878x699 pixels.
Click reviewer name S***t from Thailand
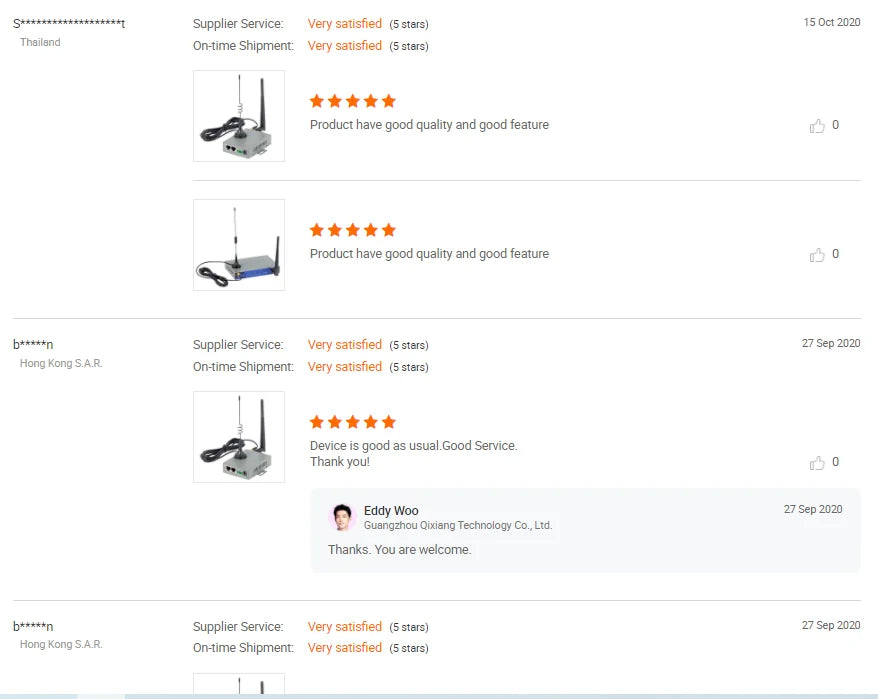tap(69, 24)
